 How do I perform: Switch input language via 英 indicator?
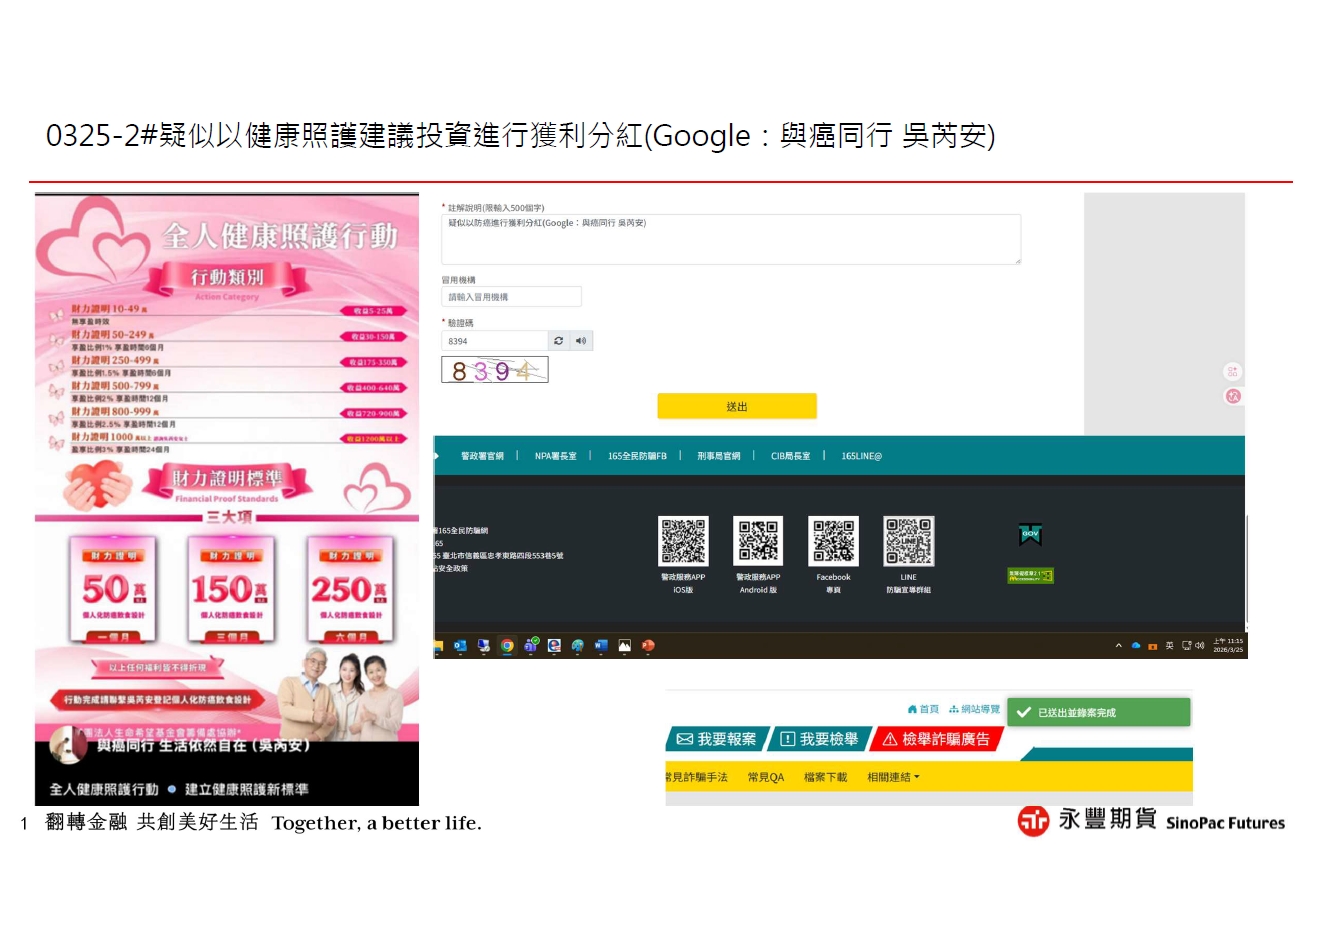point(1169,646)
